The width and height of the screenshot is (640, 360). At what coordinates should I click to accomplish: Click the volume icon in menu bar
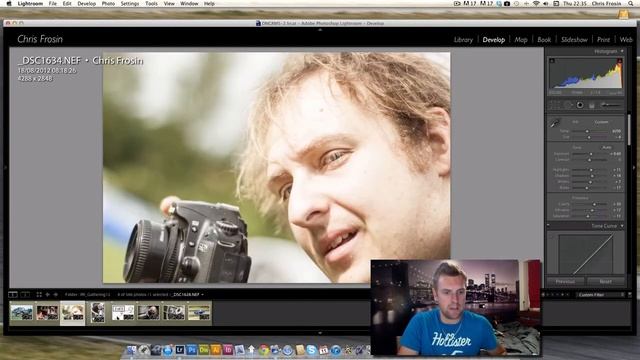coord(546,3)
